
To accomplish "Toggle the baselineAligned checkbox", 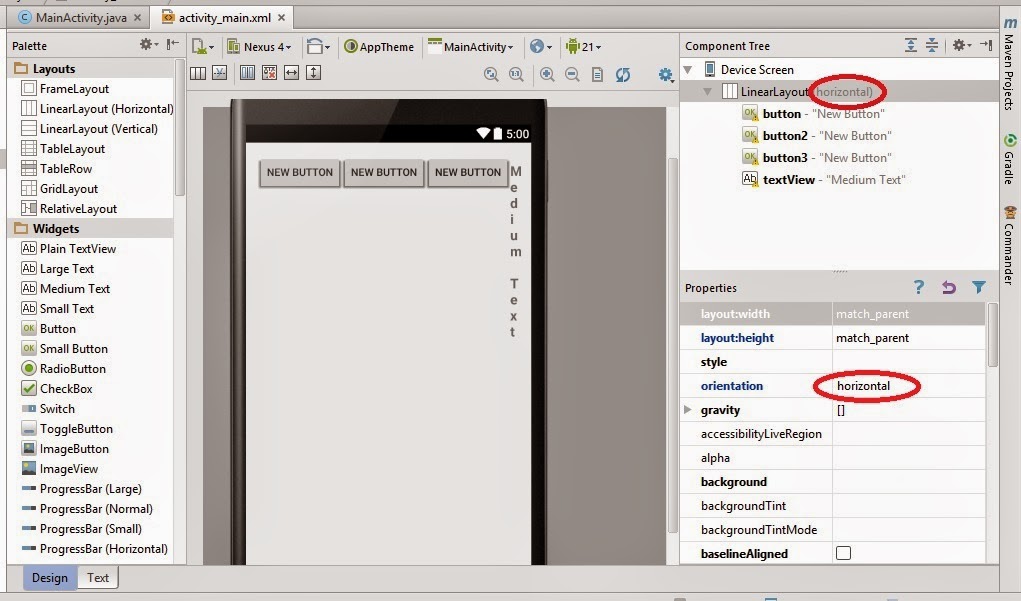I will (843, 554).
